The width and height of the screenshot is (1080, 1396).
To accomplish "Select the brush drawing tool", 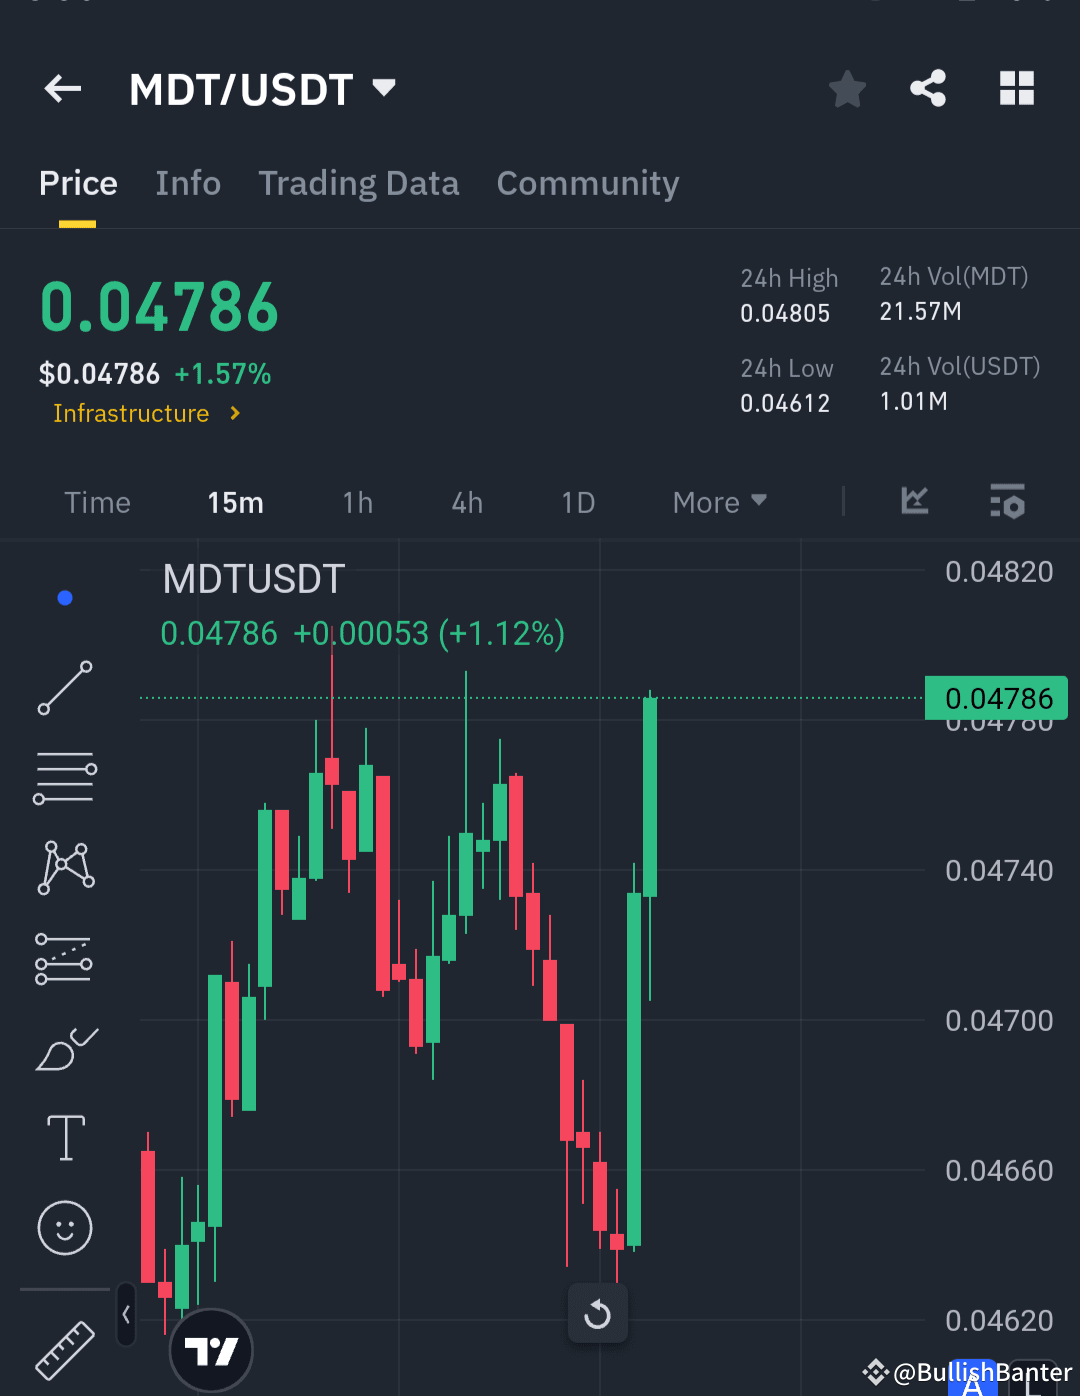I will pos(65,1048).
